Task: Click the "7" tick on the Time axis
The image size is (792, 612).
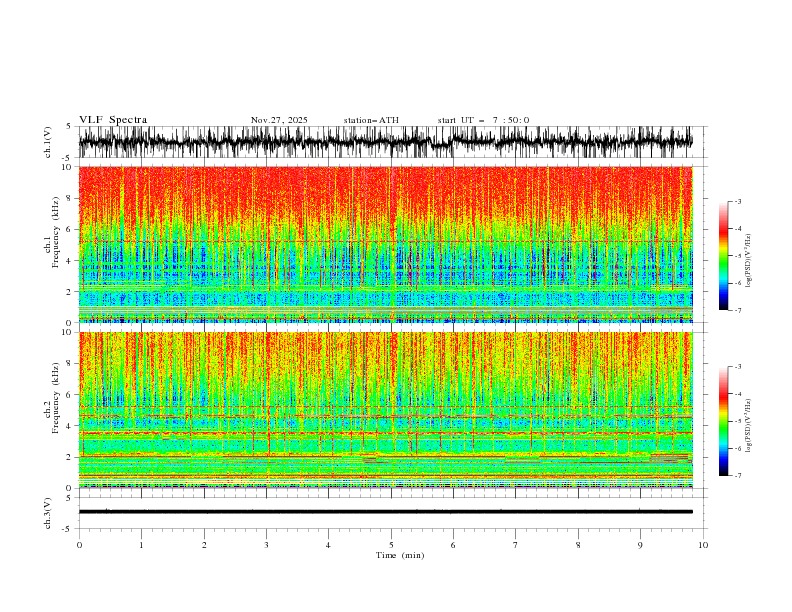Action: tap(516, 545)
